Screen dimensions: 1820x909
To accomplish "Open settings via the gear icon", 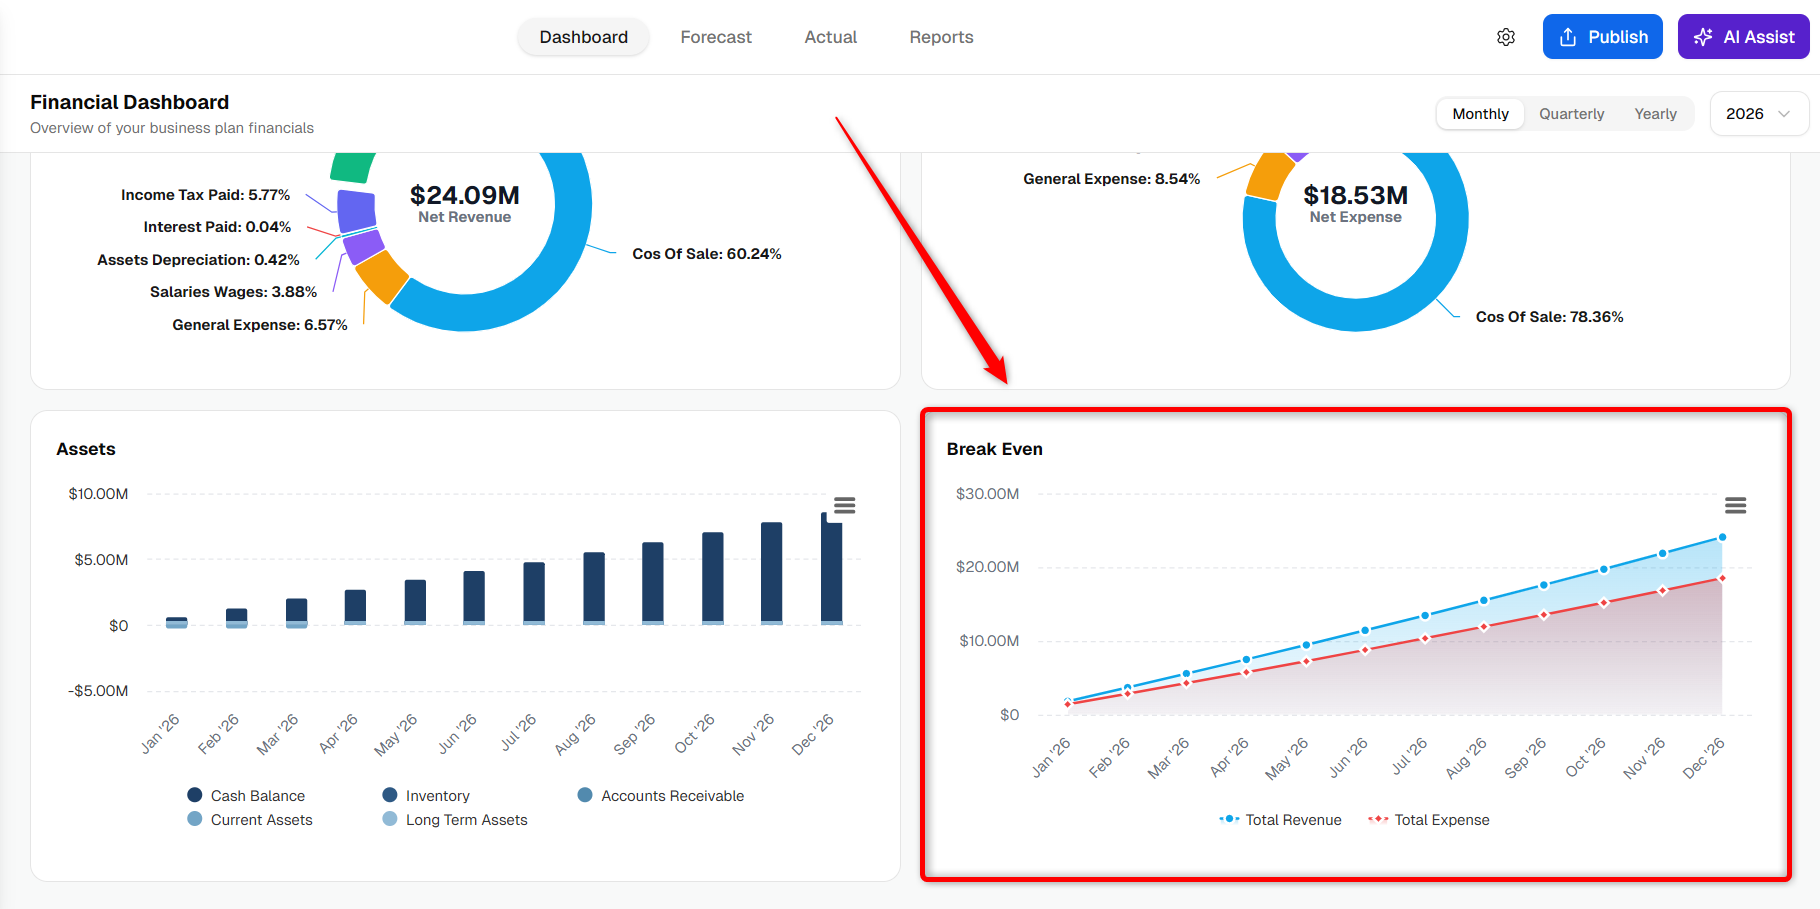I will (1506, 37).
